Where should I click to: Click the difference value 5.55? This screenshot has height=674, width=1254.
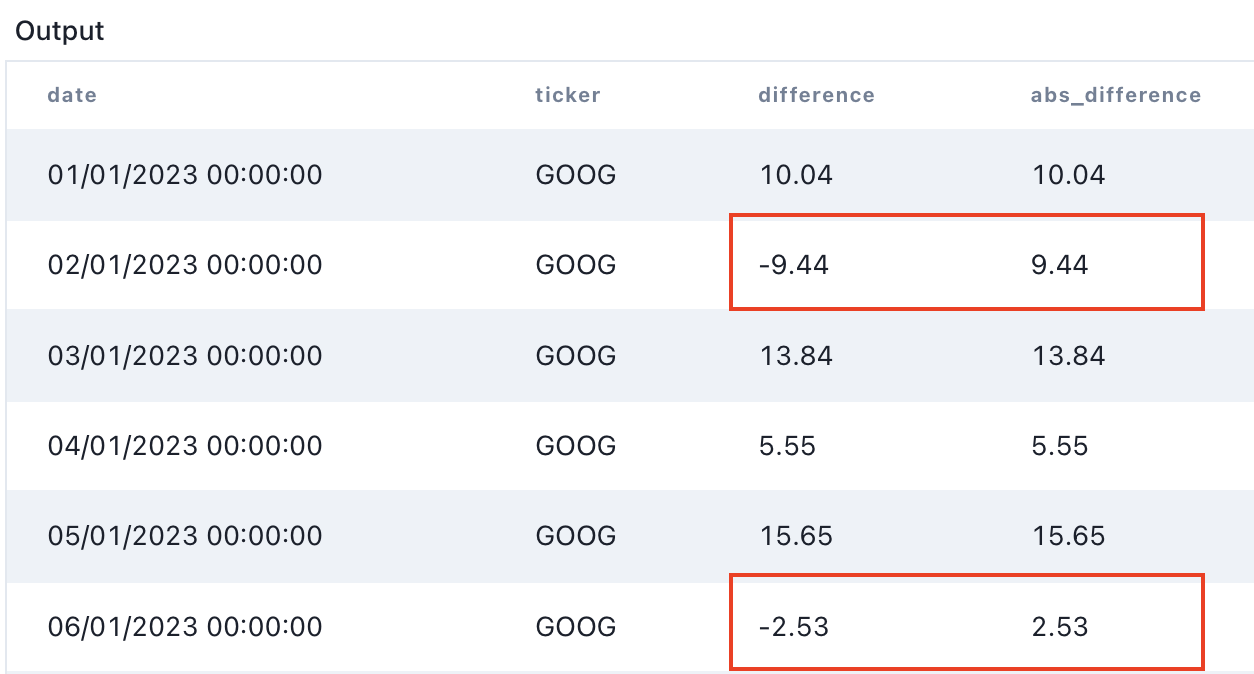787,445
